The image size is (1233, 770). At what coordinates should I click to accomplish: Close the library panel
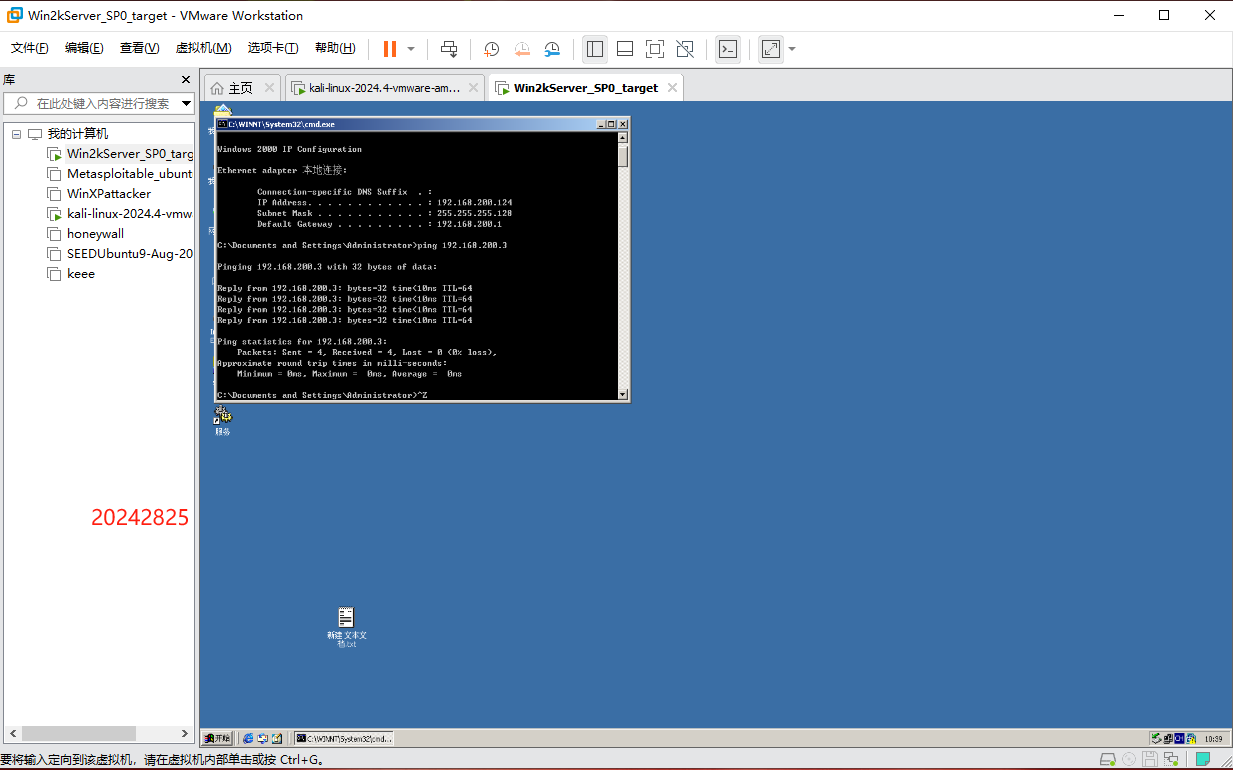tap(185, 80)
